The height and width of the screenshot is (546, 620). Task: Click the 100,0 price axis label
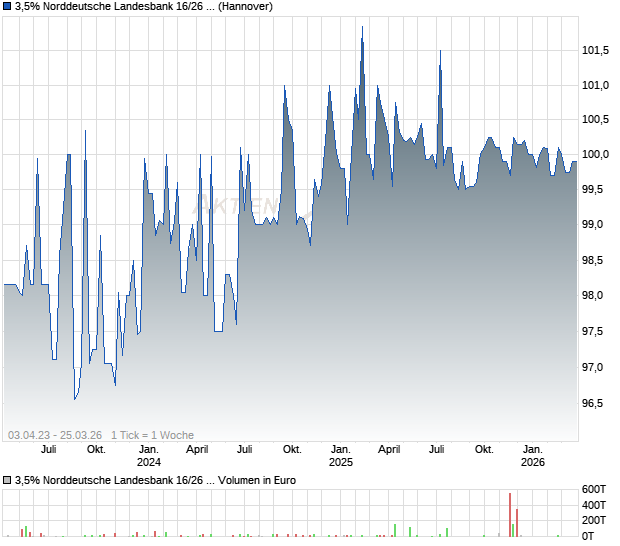[596, 155]
